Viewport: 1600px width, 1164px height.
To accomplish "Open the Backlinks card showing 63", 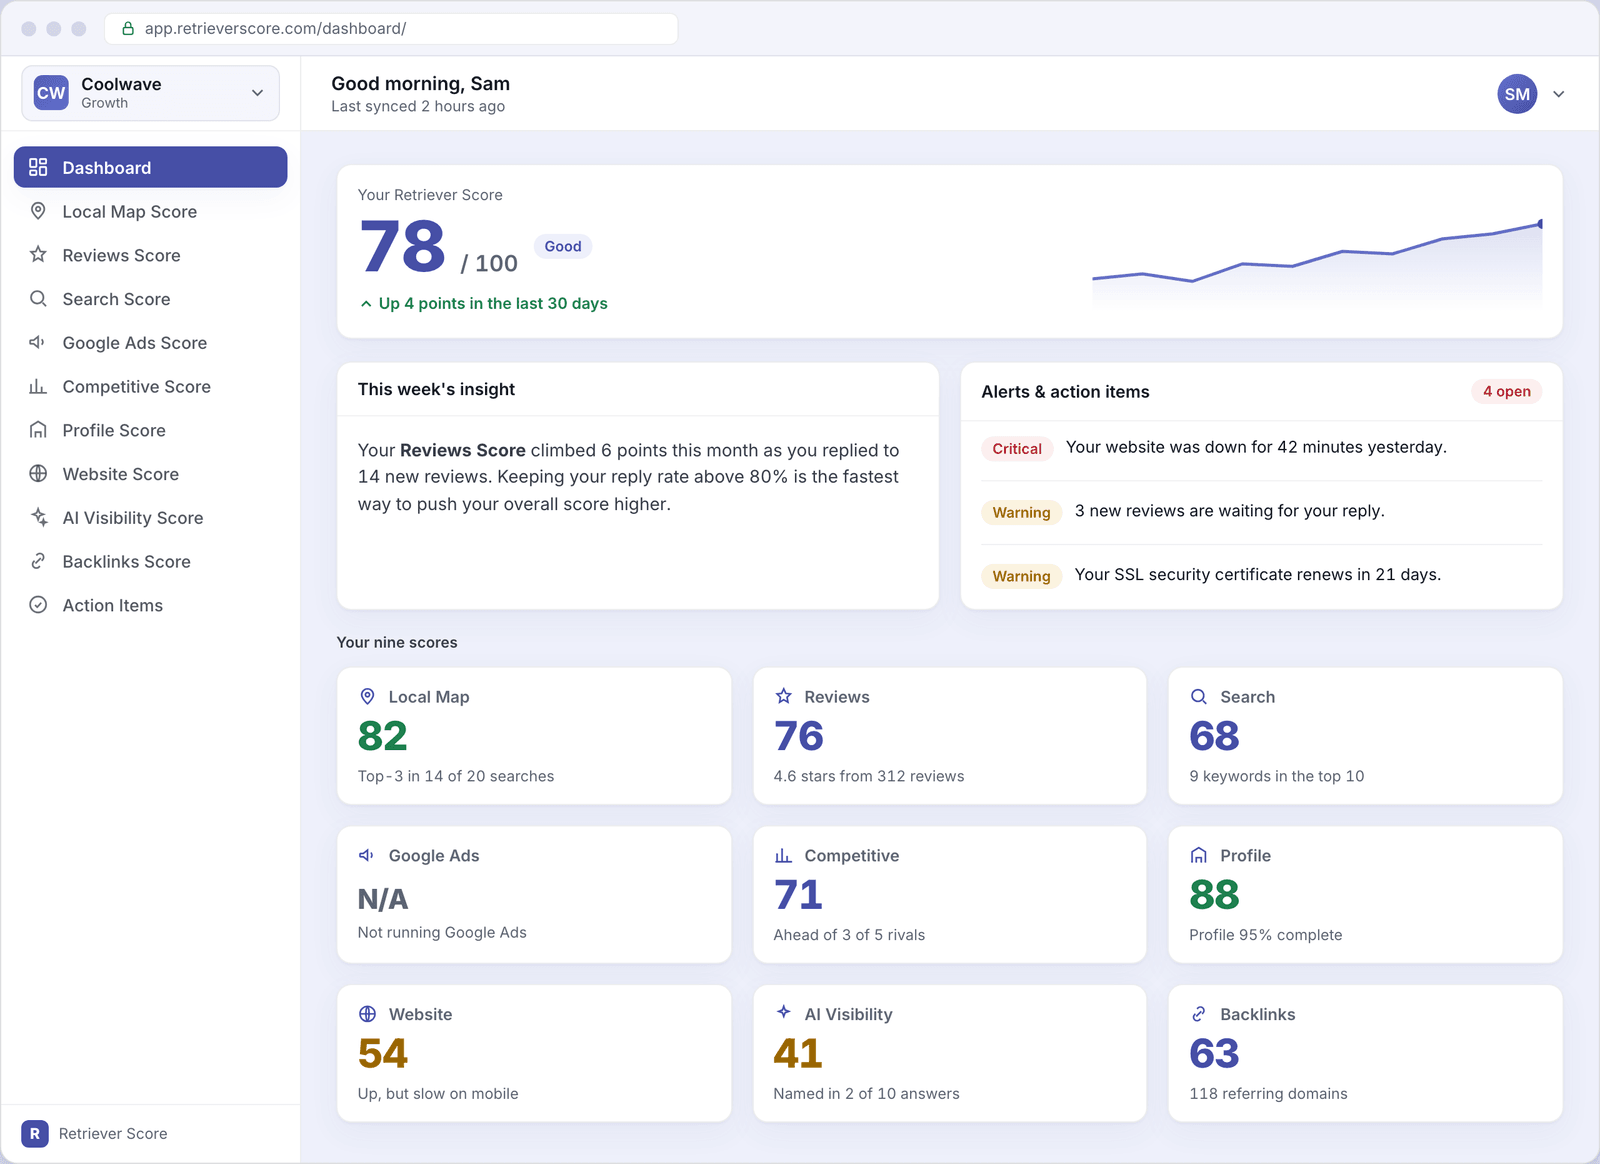I will click(x=1365, y=1053).
